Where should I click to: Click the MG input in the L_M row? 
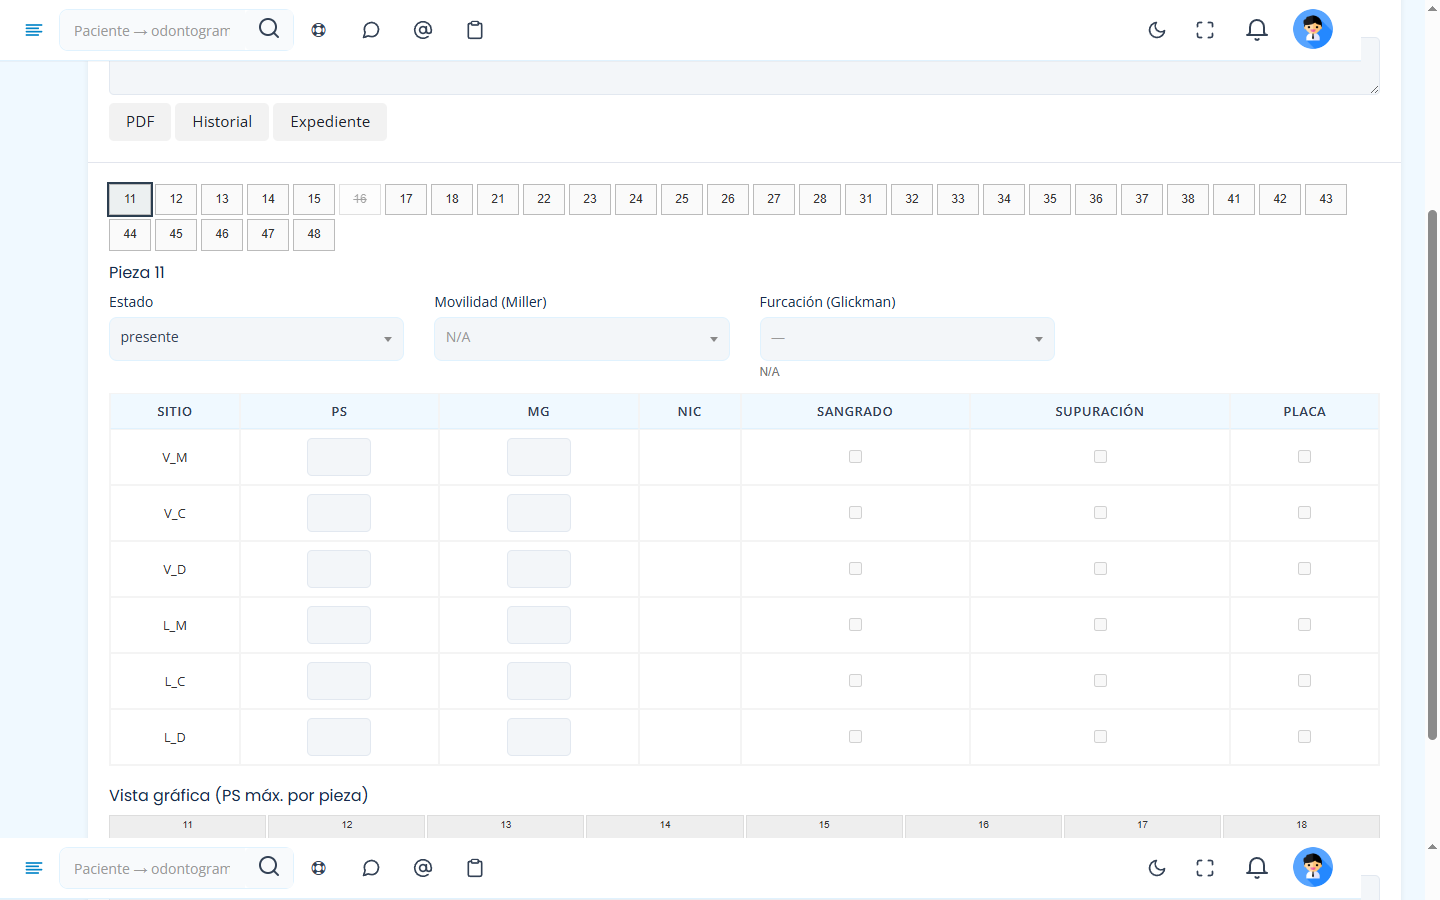click(539, 625)
